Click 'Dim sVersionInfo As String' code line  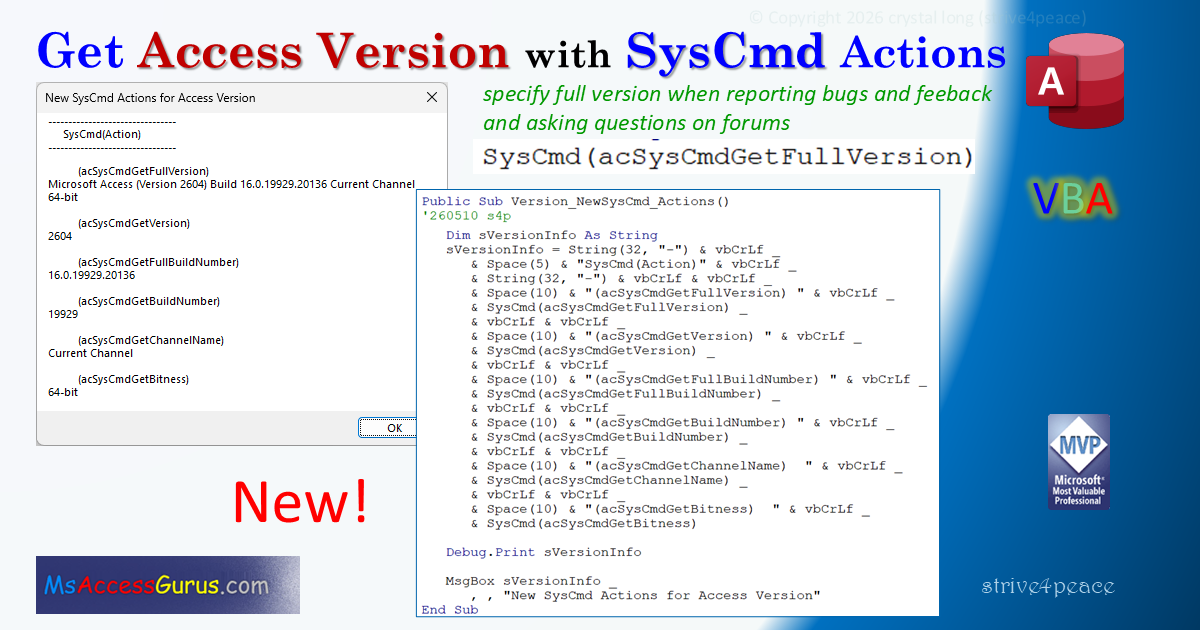click(552, 236)
